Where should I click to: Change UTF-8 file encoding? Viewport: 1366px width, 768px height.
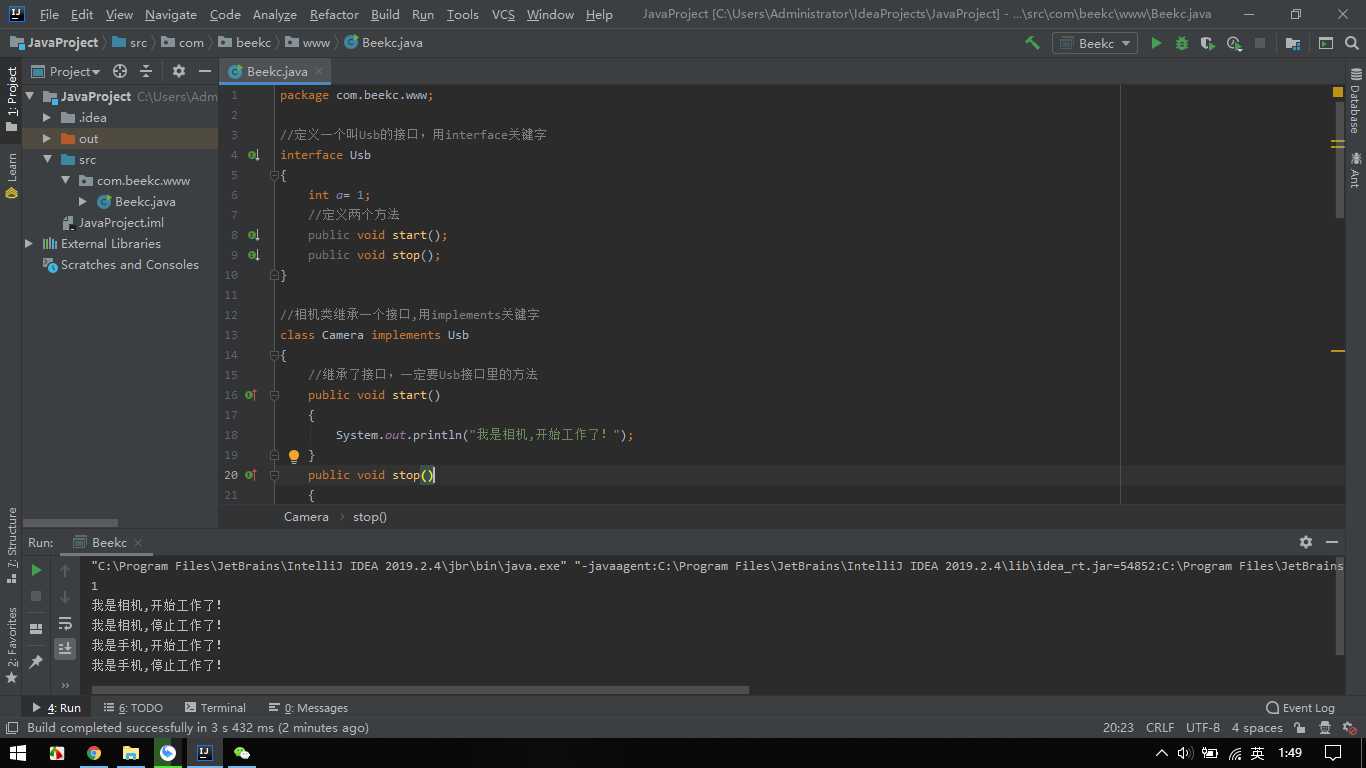point(1203,728)
